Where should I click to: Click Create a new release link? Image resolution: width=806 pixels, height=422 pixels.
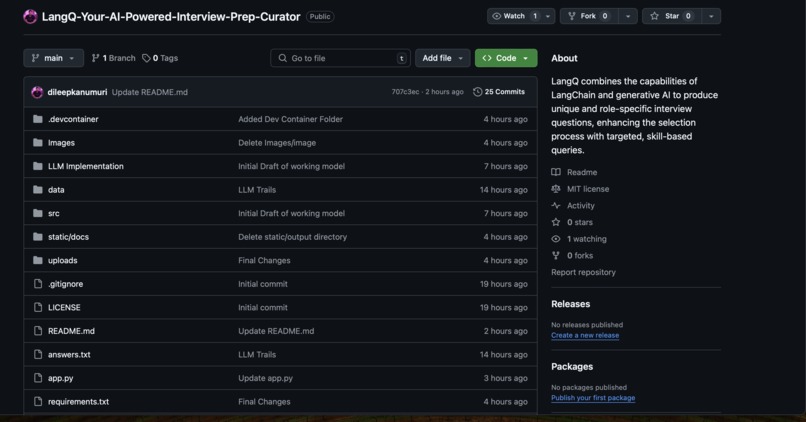click(585, 335)
